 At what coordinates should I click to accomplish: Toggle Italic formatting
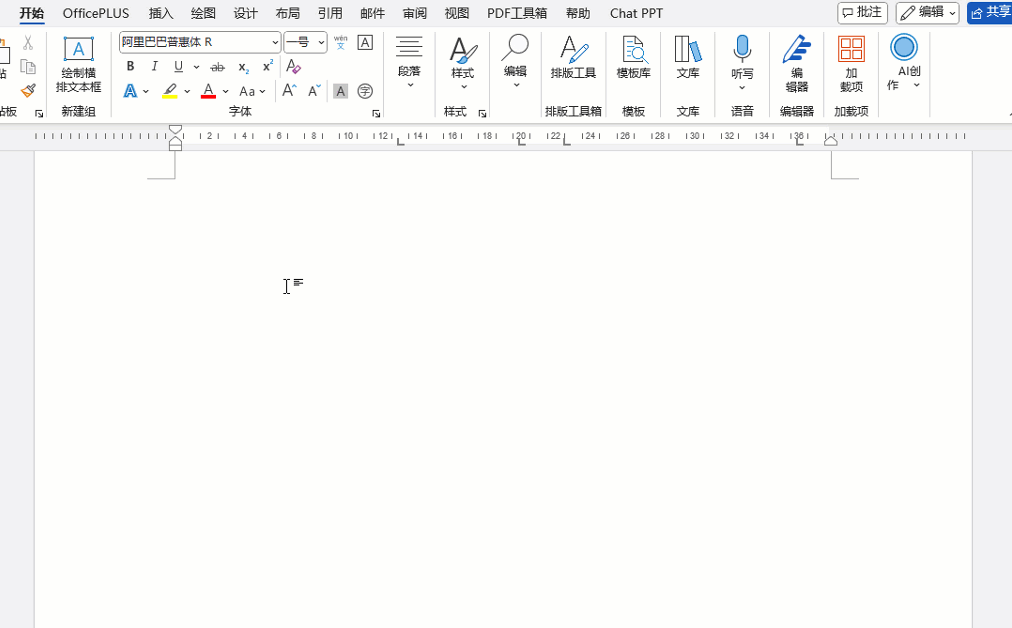(x=154, y=66)
